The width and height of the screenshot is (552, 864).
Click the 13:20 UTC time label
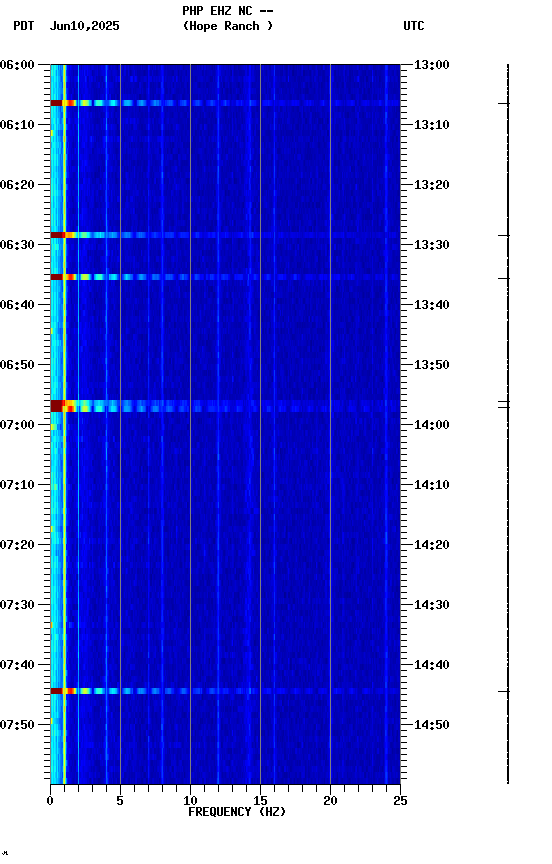click(x=432, y=185)
